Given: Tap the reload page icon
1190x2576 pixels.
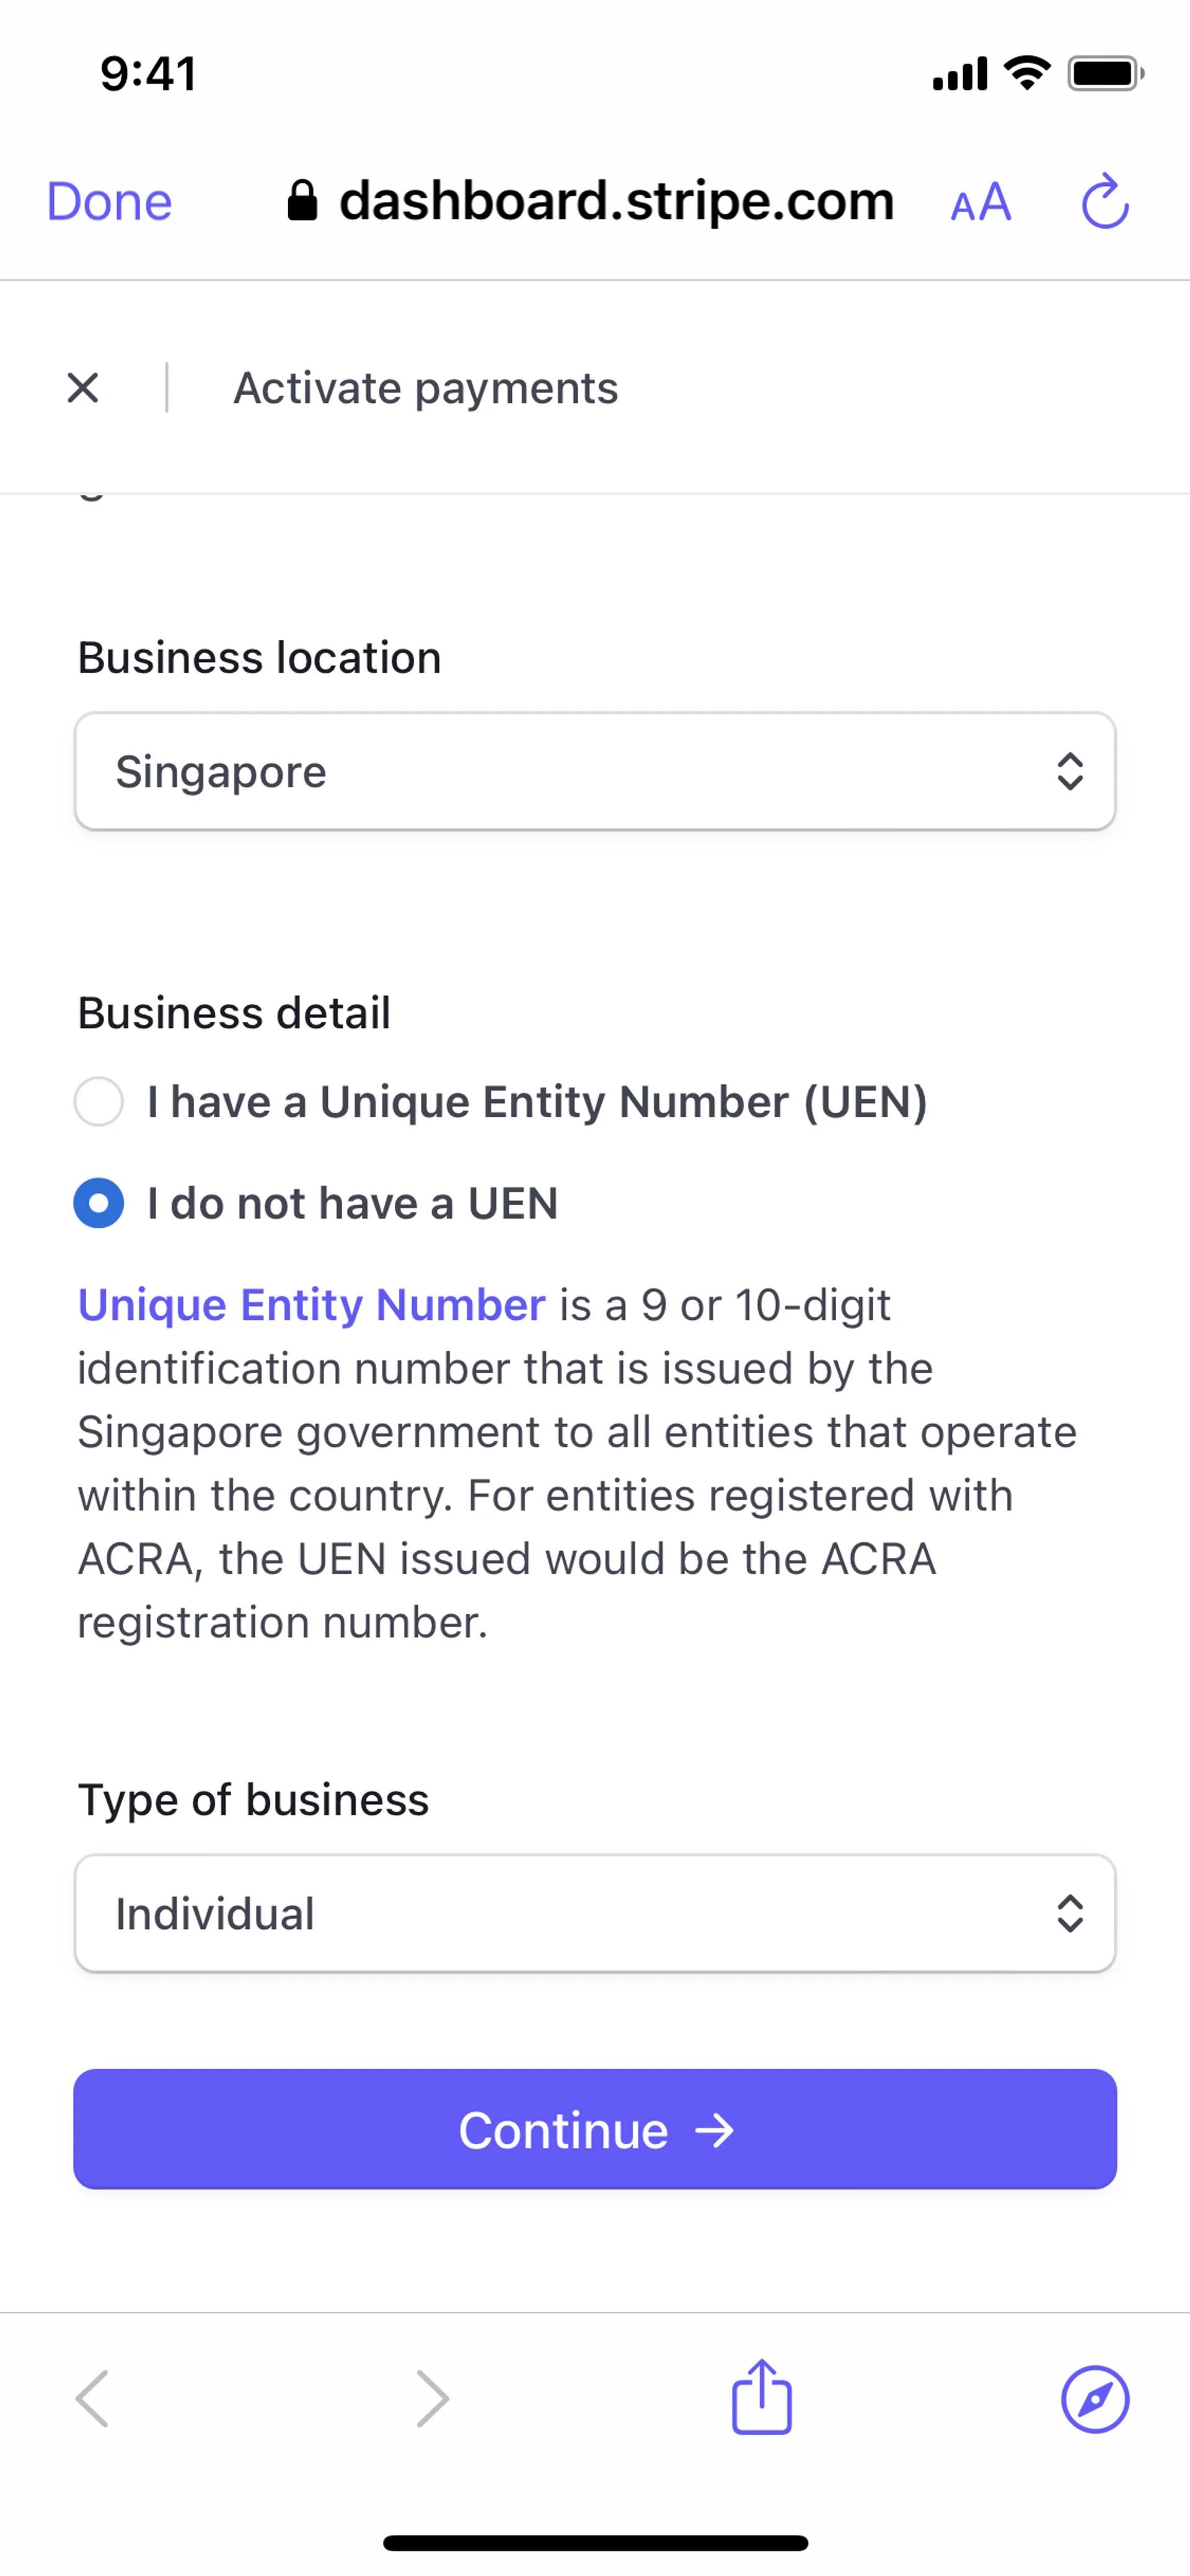Looking at the screenshot, I should (x=1105, y=202).
